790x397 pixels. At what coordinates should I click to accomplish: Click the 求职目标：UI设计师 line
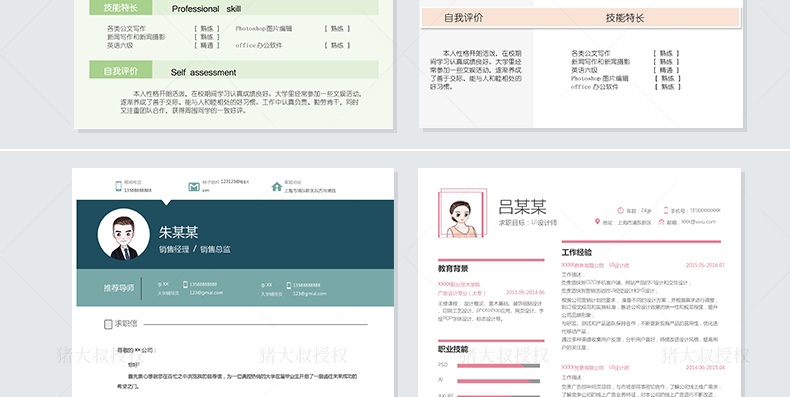pos(528,223)
